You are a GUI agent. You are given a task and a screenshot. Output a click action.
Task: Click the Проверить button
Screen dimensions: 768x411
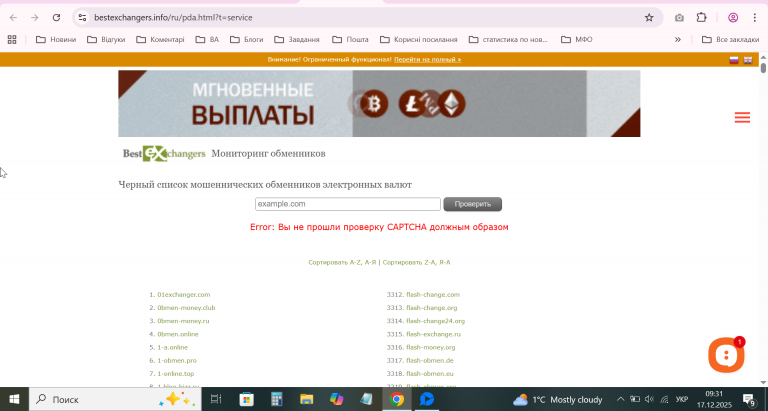[473, 204]
